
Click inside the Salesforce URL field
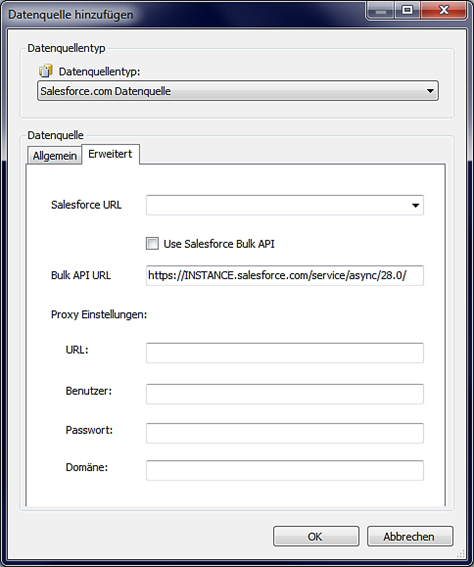(277, 205)
